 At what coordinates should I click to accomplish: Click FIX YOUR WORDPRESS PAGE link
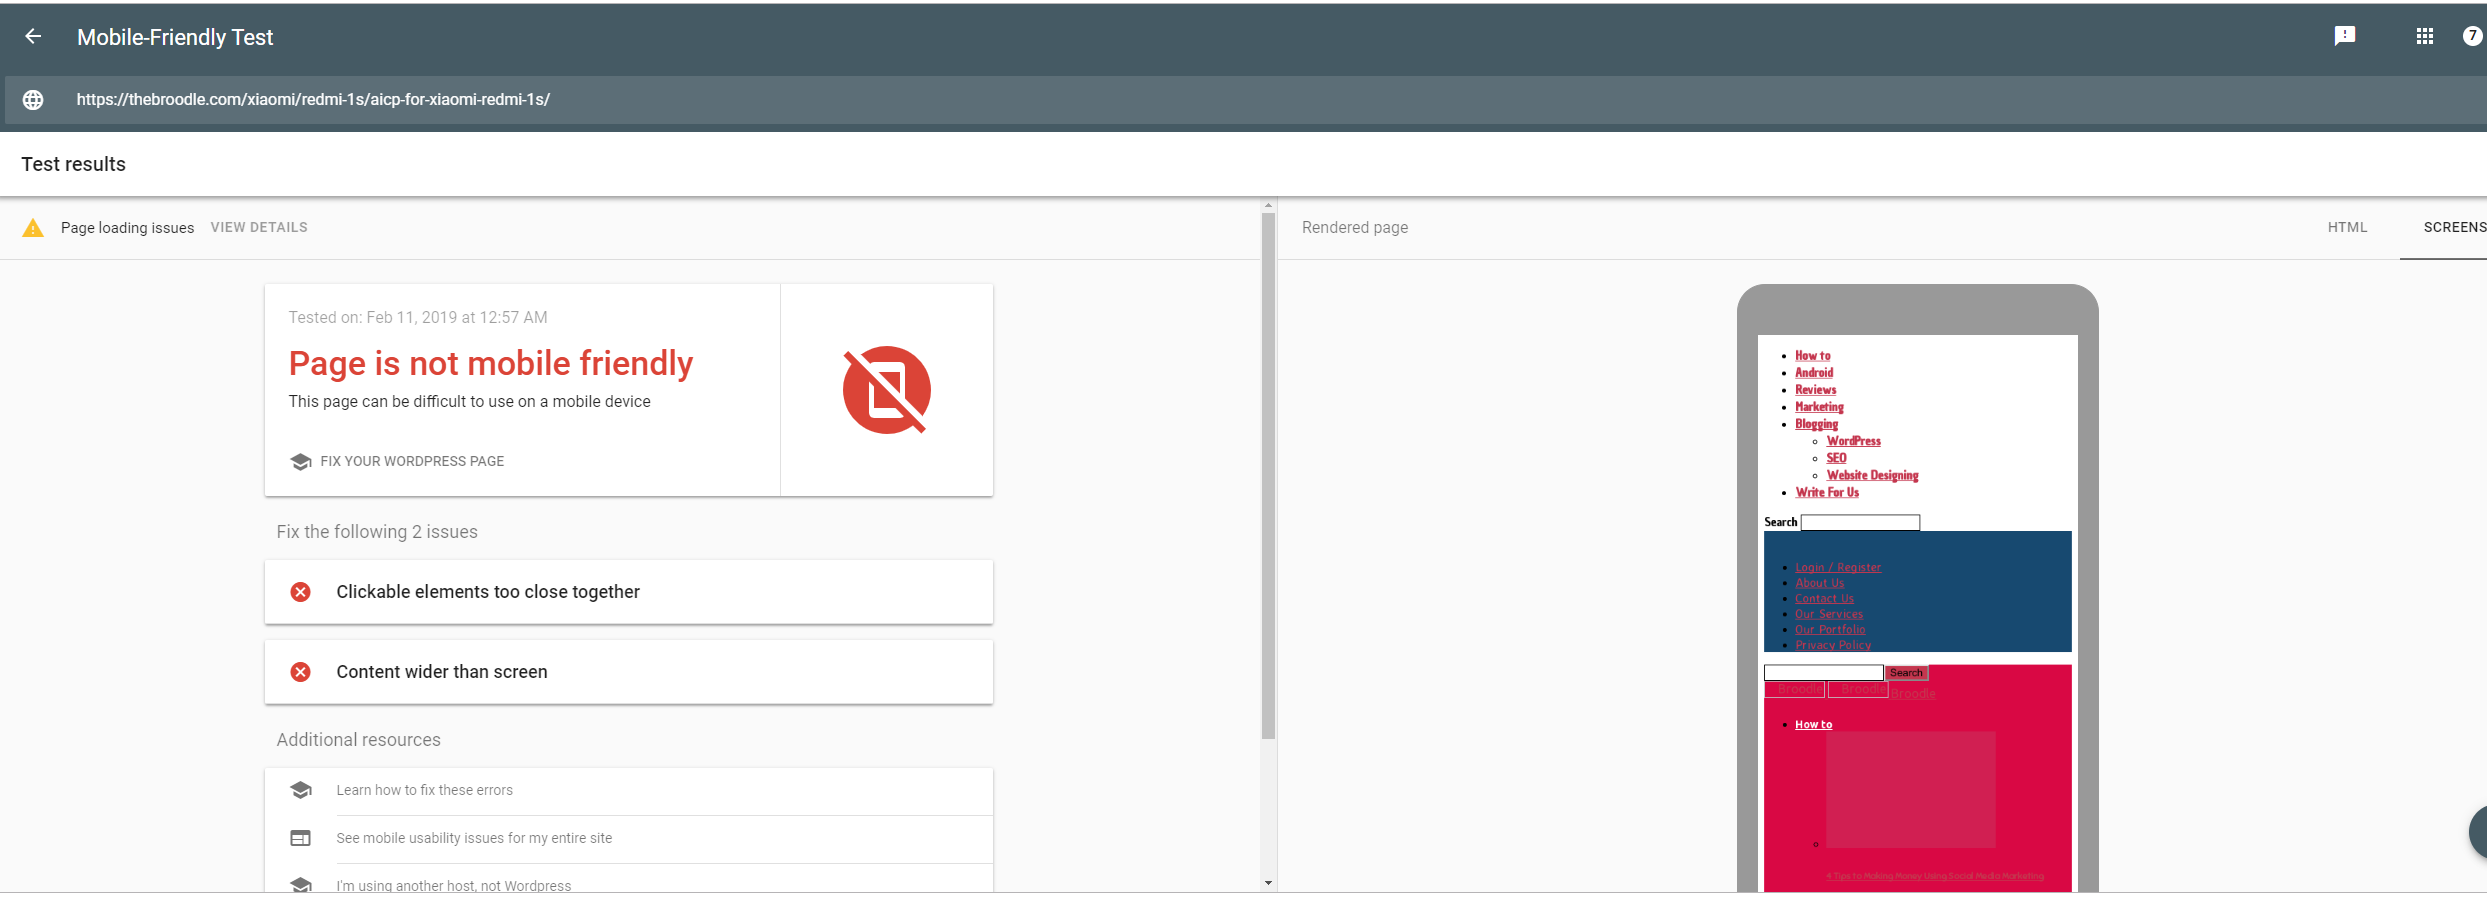click(412, 461)
